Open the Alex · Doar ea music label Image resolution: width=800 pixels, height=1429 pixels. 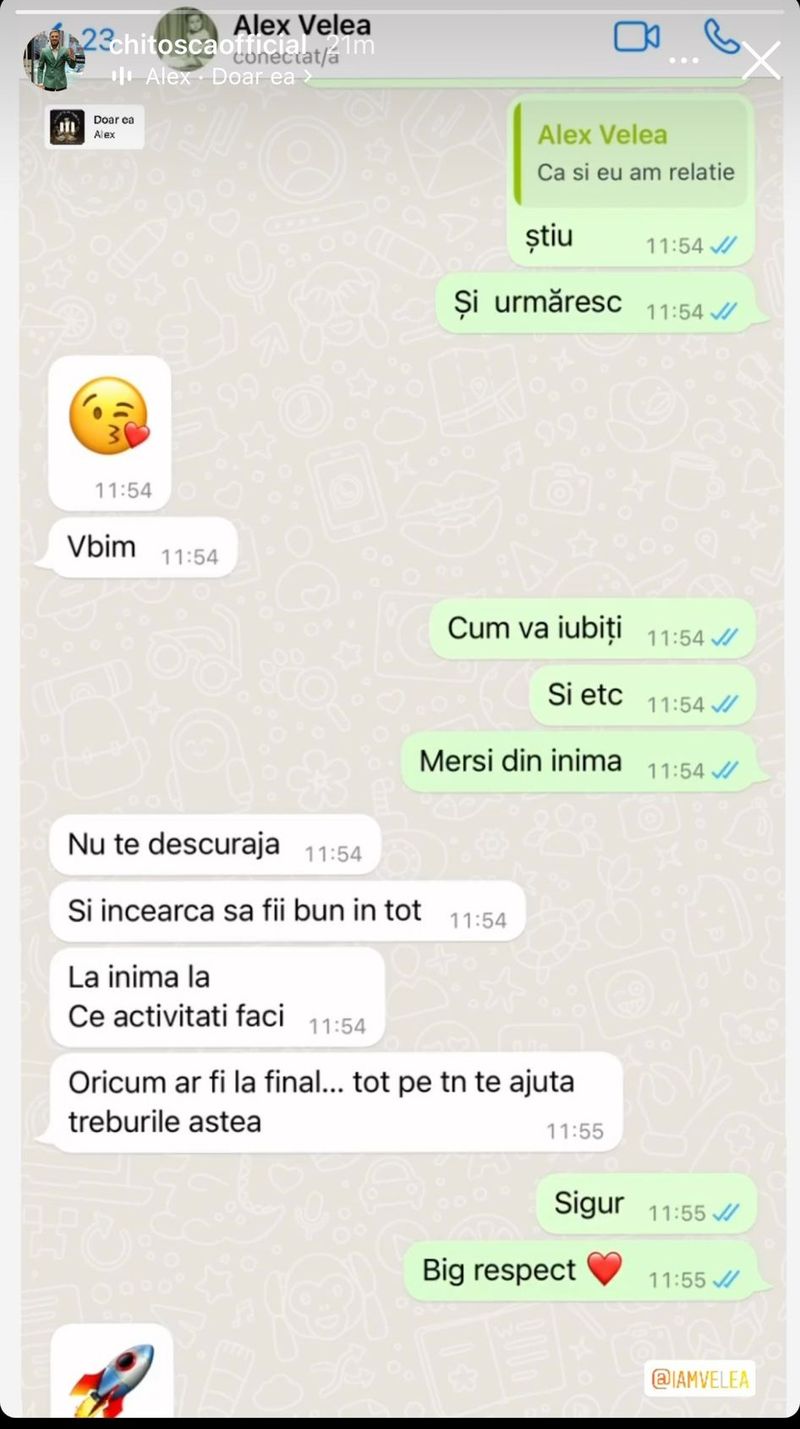pyautogui.click(x=228, y=76)
